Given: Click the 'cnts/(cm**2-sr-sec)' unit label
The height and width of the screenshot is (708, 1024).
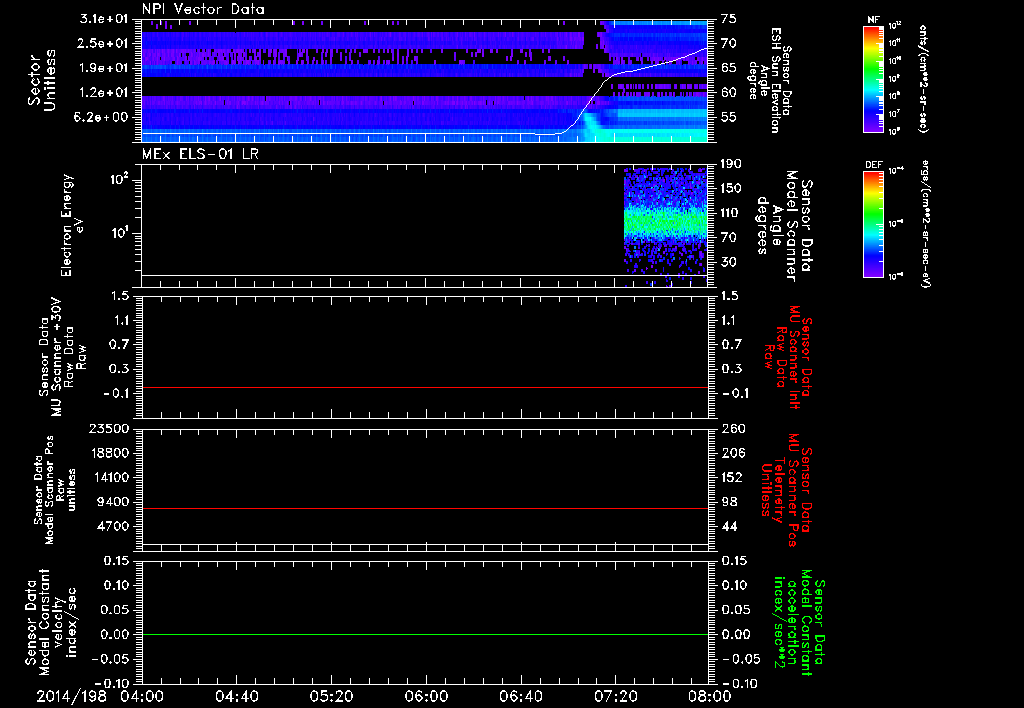Looking at the screenshot, I should (923, 78).
